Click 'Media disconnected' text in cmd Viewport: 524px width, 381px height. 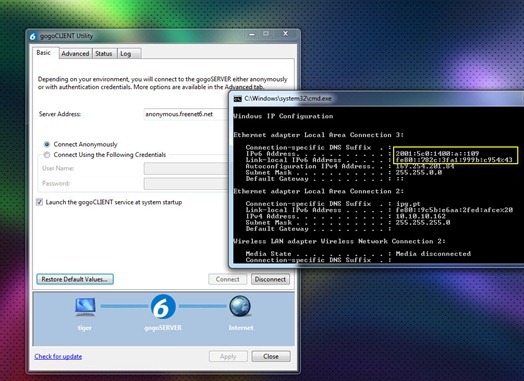pos(433,254)
